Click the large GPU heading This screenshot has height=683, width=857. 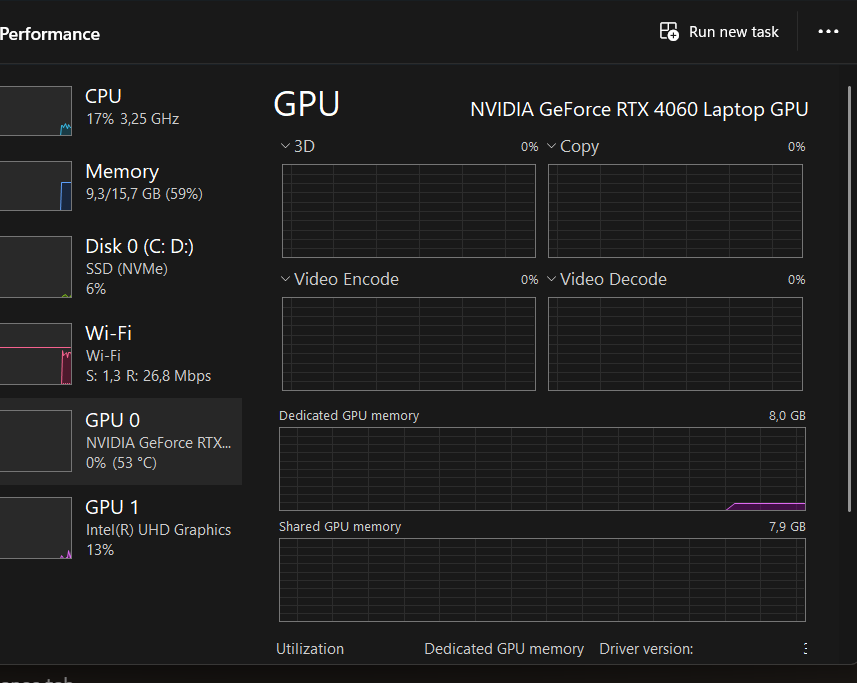pyautogui.click(x=307, y=104)
